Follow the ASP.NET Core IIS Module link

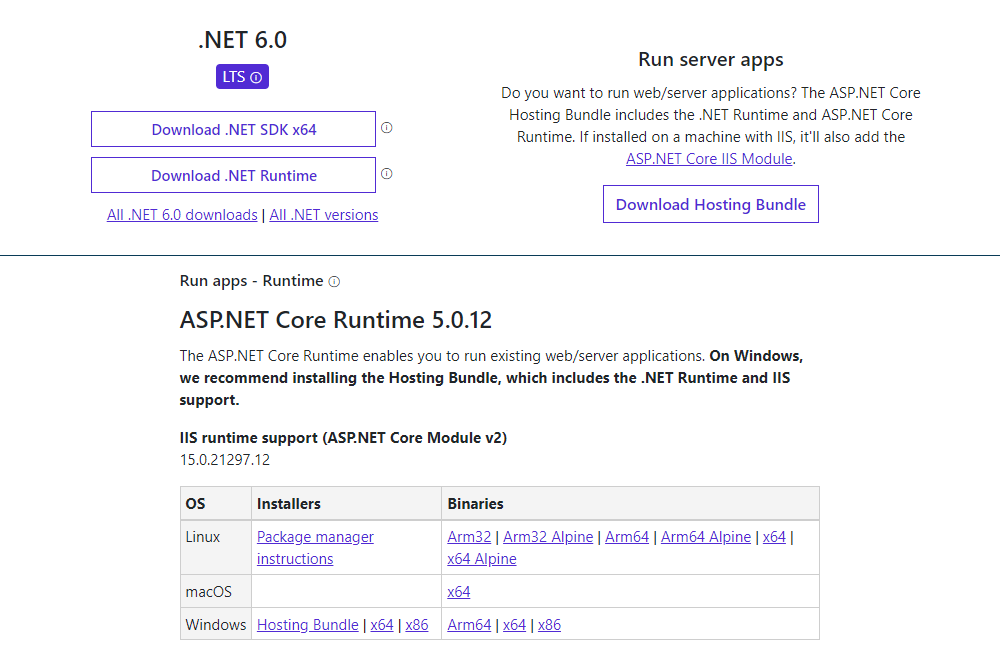coord(709,158)
